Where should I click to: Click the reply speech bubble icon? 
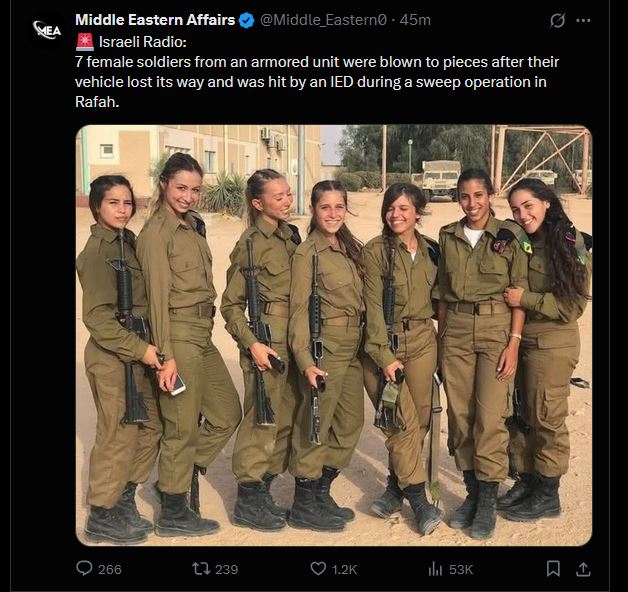click(x=84, y=568)
